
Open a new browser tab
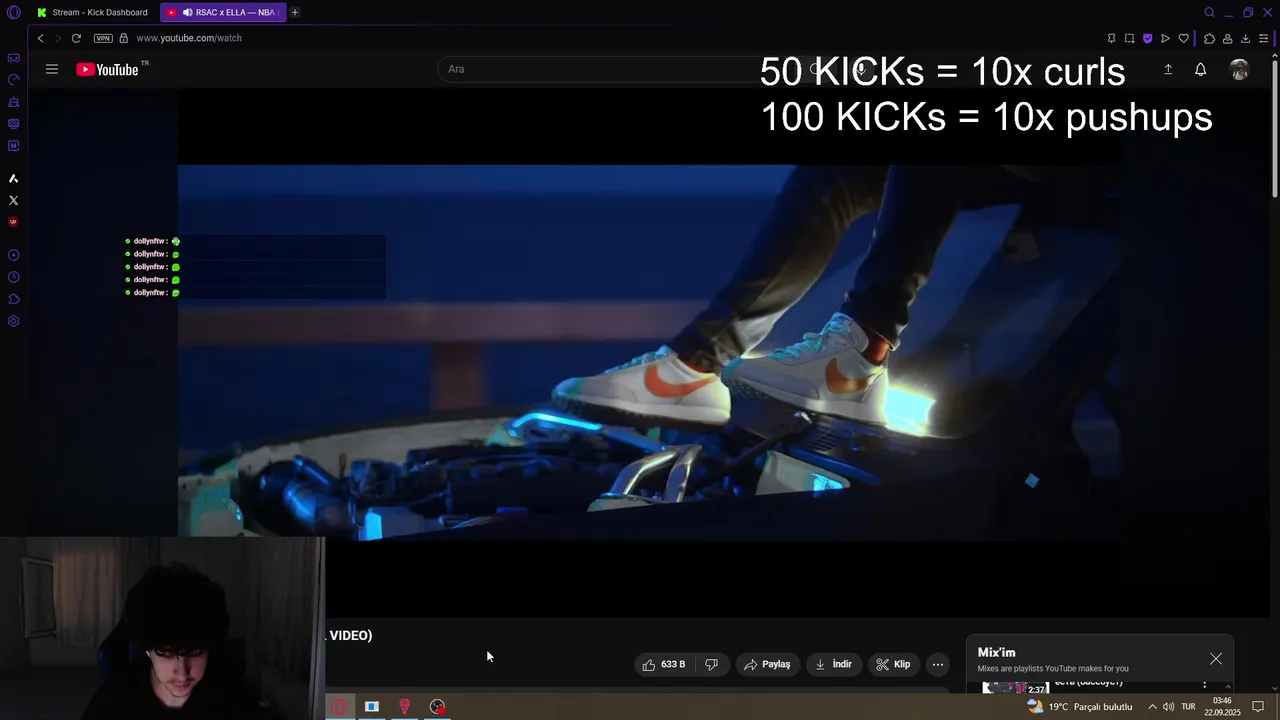[295, 12]
